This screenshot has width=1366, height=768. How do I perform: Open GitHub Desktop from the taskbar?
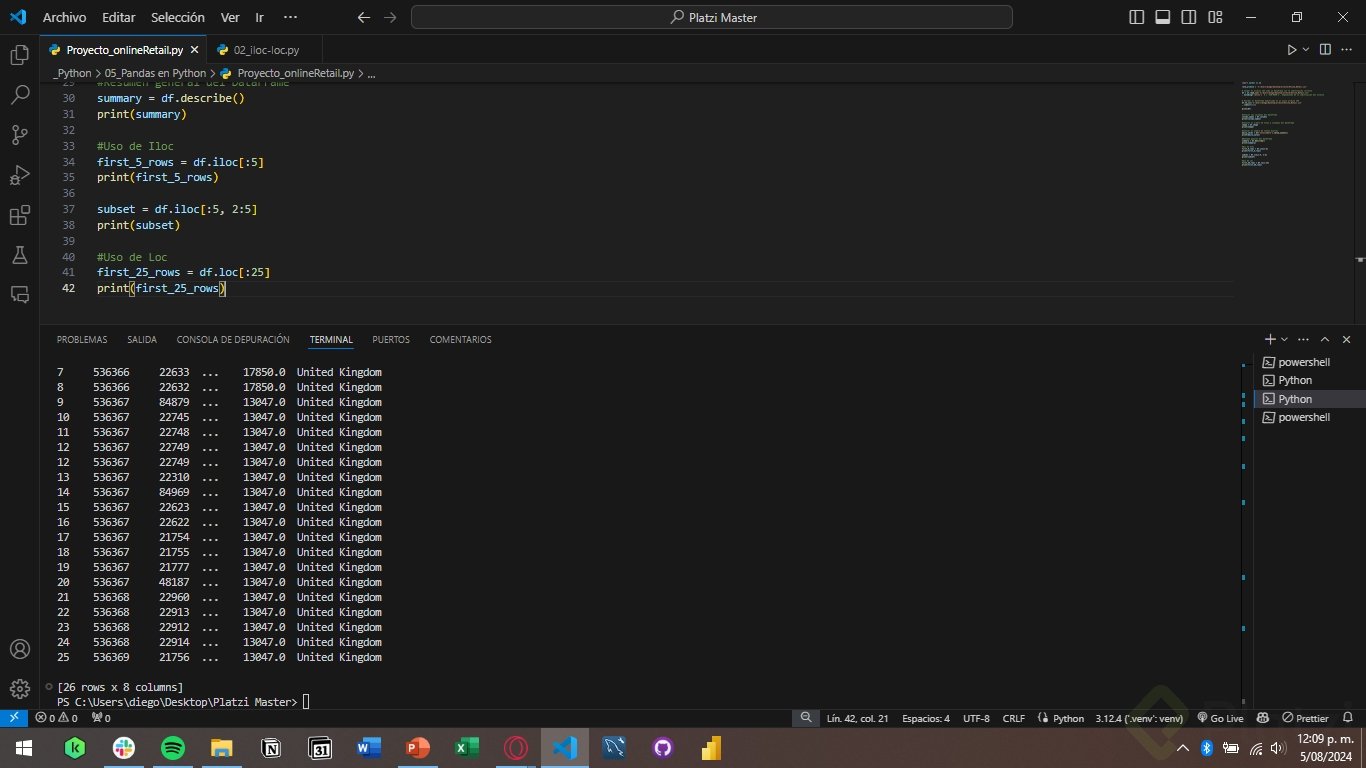pos(663,748)
